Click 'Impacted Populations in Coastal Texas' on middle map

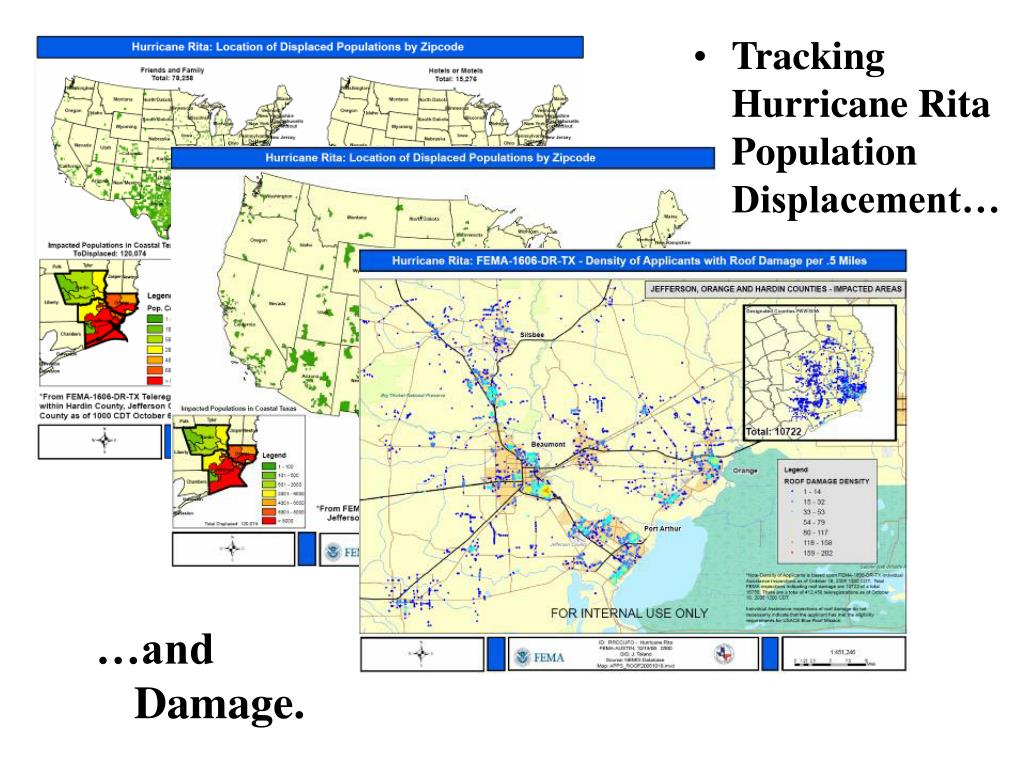(x=238, y=408)
